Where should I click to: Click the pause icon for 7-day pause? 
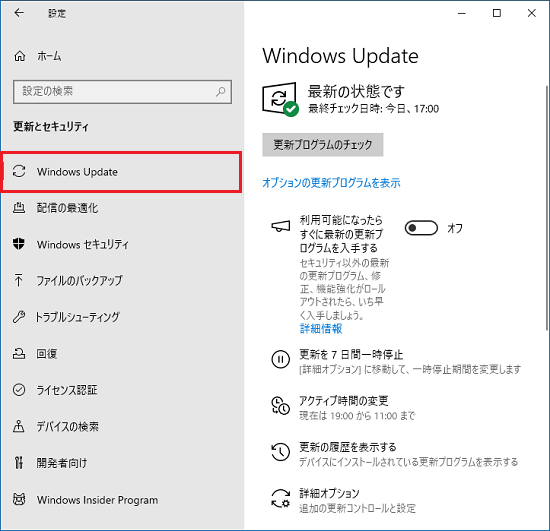click(281, 359)
